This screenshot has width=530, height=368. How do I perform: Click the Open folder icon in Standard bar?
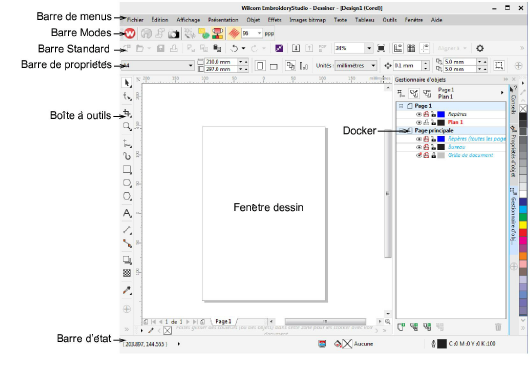point(140,48)
